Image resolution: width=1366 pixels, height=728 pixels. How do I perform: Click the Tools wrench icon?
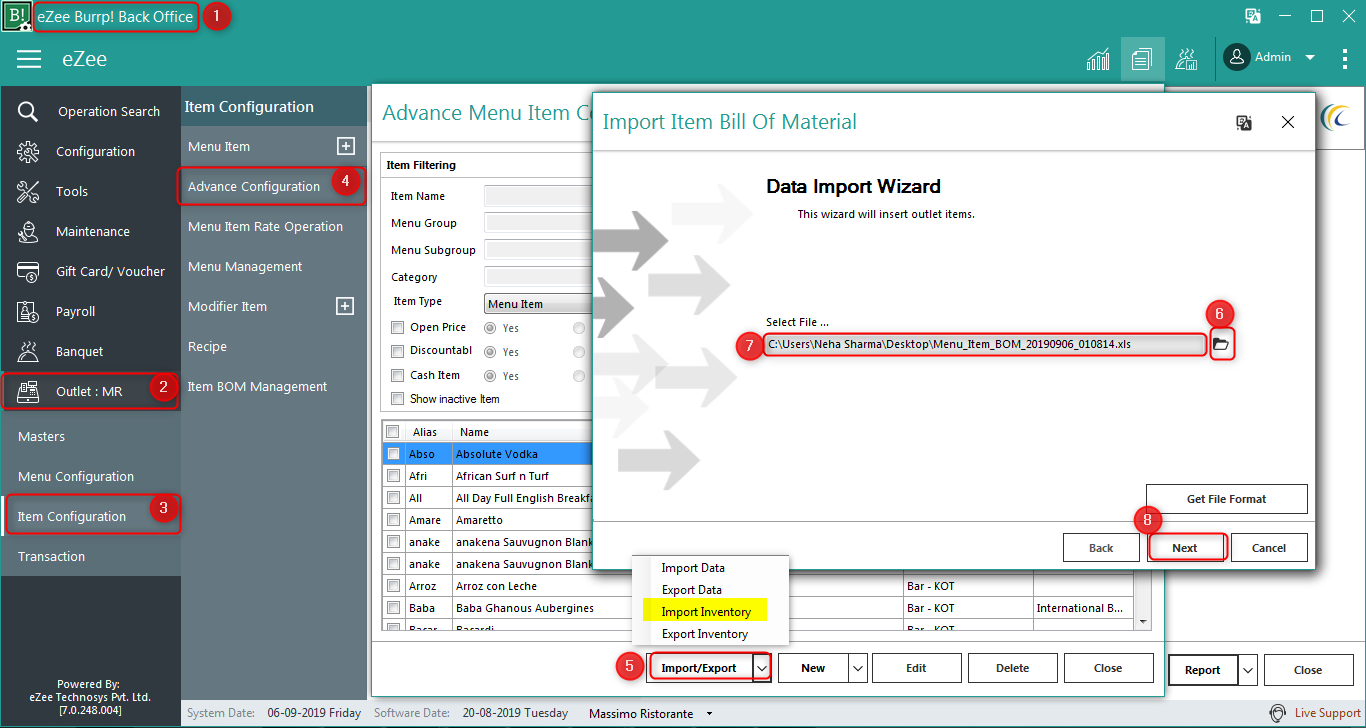pyautogui.click(x=28, y=191)
